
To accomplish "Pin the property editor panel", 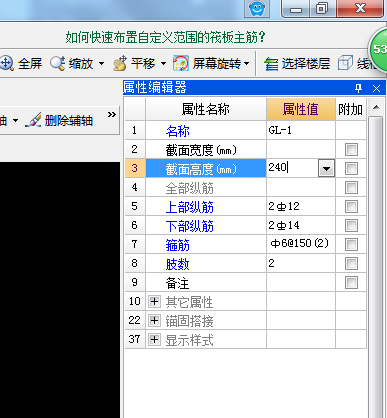I will [359, 88].
